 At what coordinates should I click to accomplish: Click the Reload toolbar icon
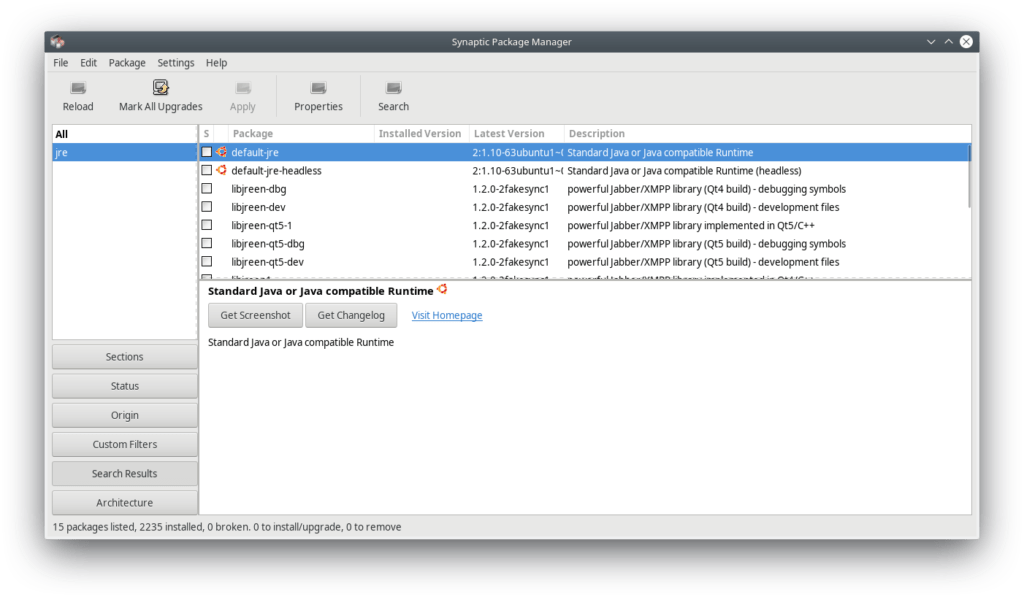pyautogui.click(x=77, y=89)
